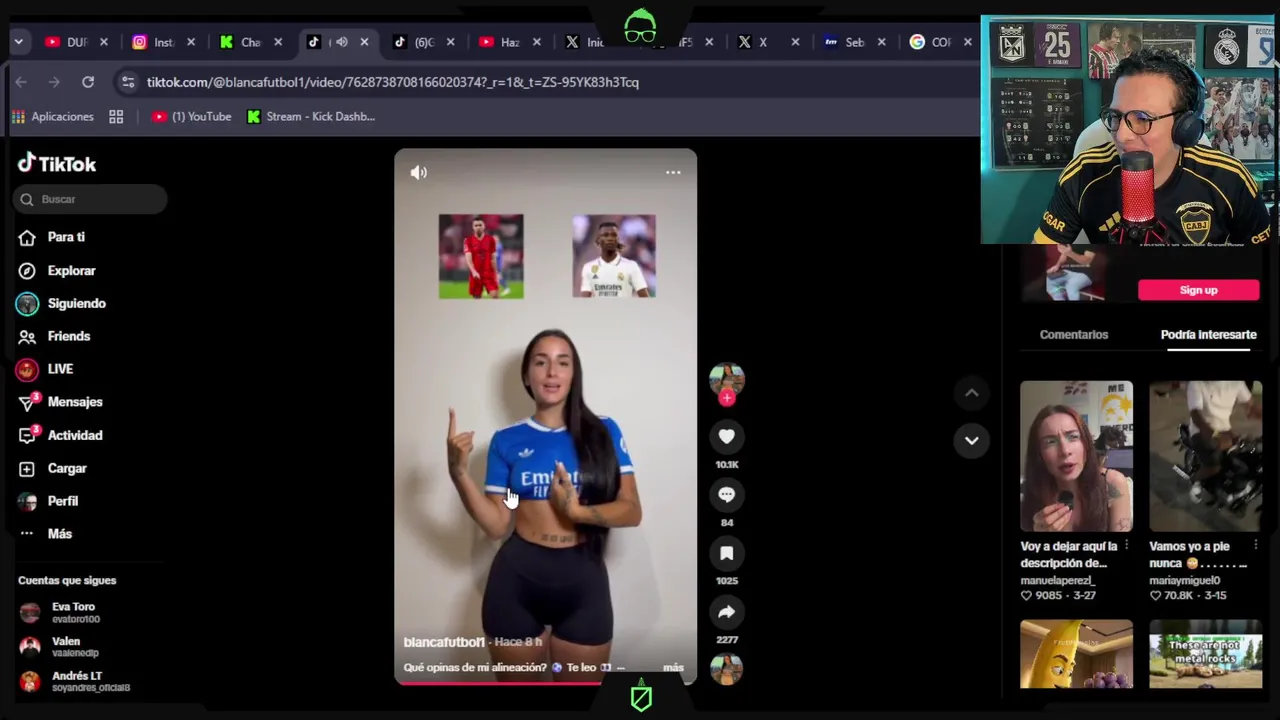Viewport: 1280px width, 720px height.
Task: Reload the page in browser
Action: pos(88,82)
